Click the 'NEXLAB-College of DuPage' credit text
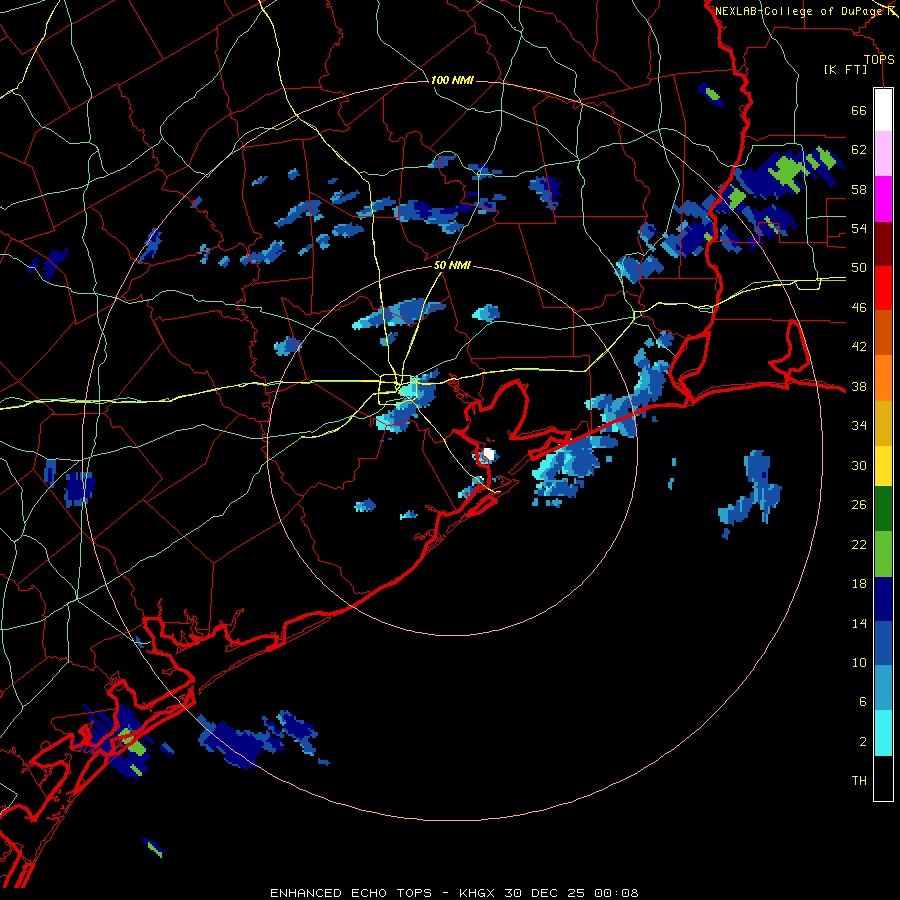900x900 pixels. [798, 11]
